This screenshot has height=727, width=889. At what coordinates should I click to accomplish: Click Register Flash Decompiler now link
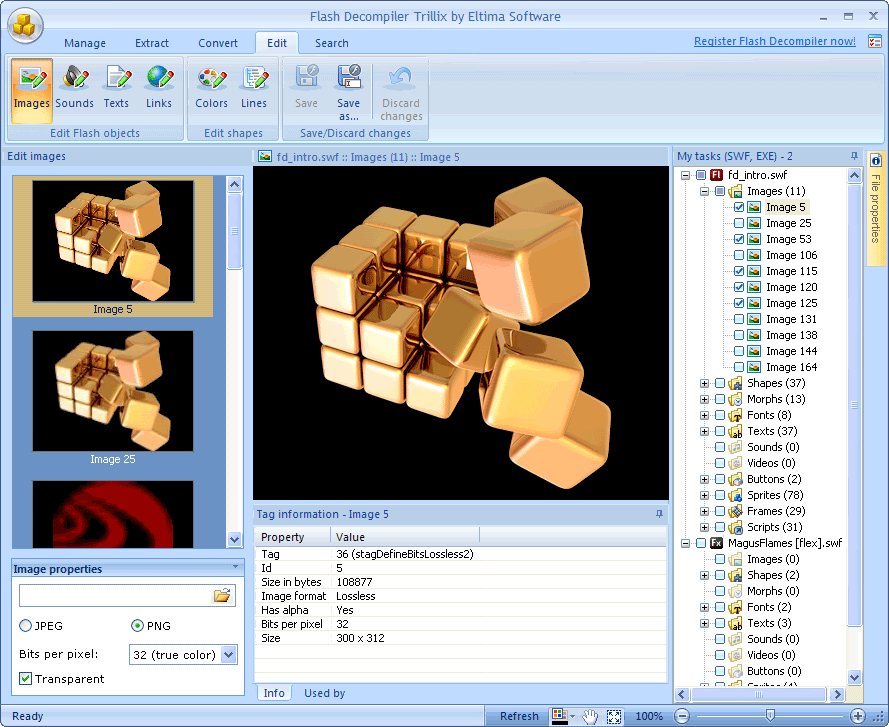pos(774,41)
